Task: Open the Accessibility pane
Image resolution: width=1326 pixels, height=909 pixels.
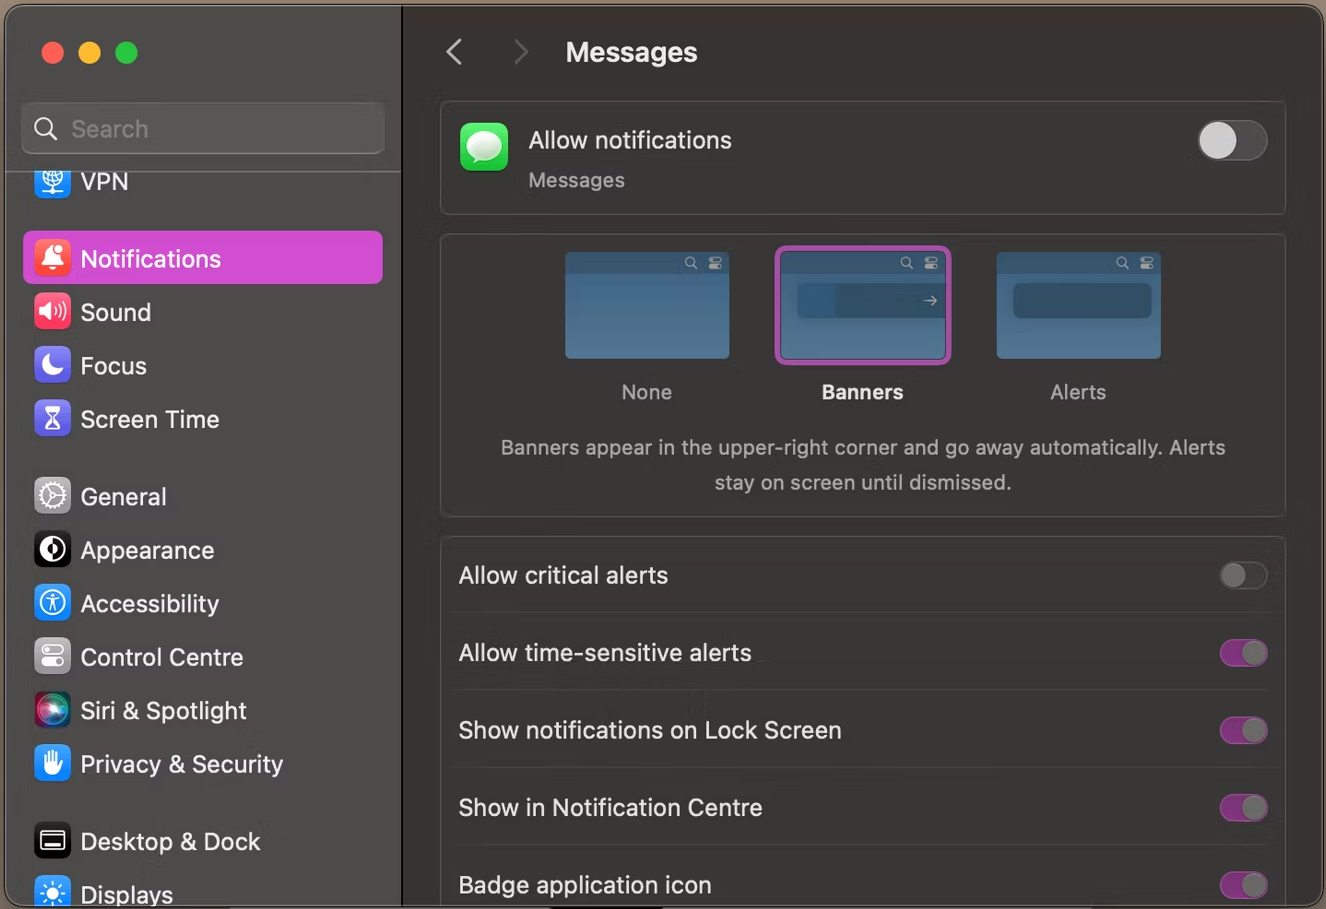Action: 203,603
